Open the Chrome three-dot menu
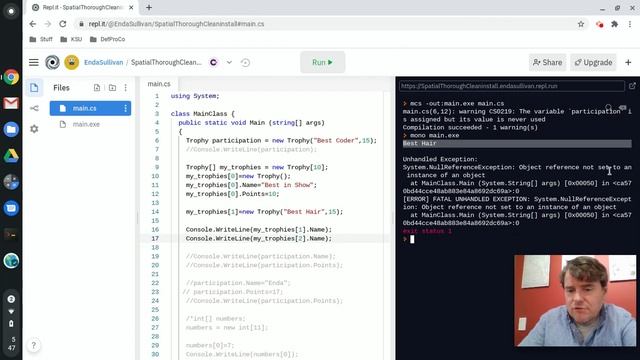Screen dimensions: 640x360 (x=630, y=24)
